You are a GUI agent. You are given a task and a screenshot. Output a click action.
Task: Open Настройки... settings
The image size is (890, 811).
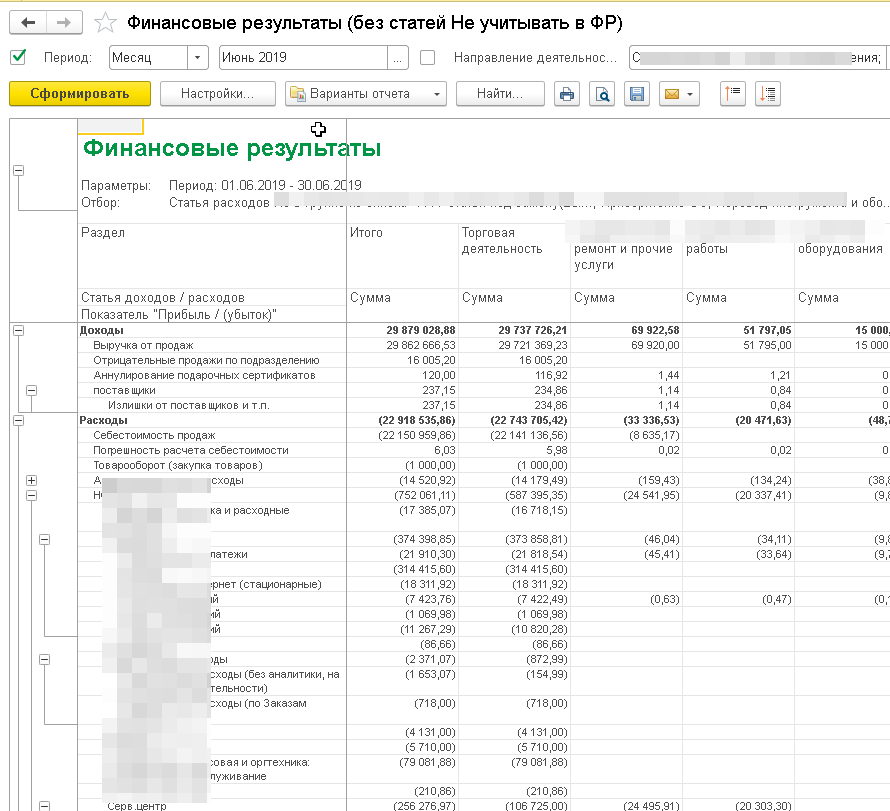click(x=218, y=94)
